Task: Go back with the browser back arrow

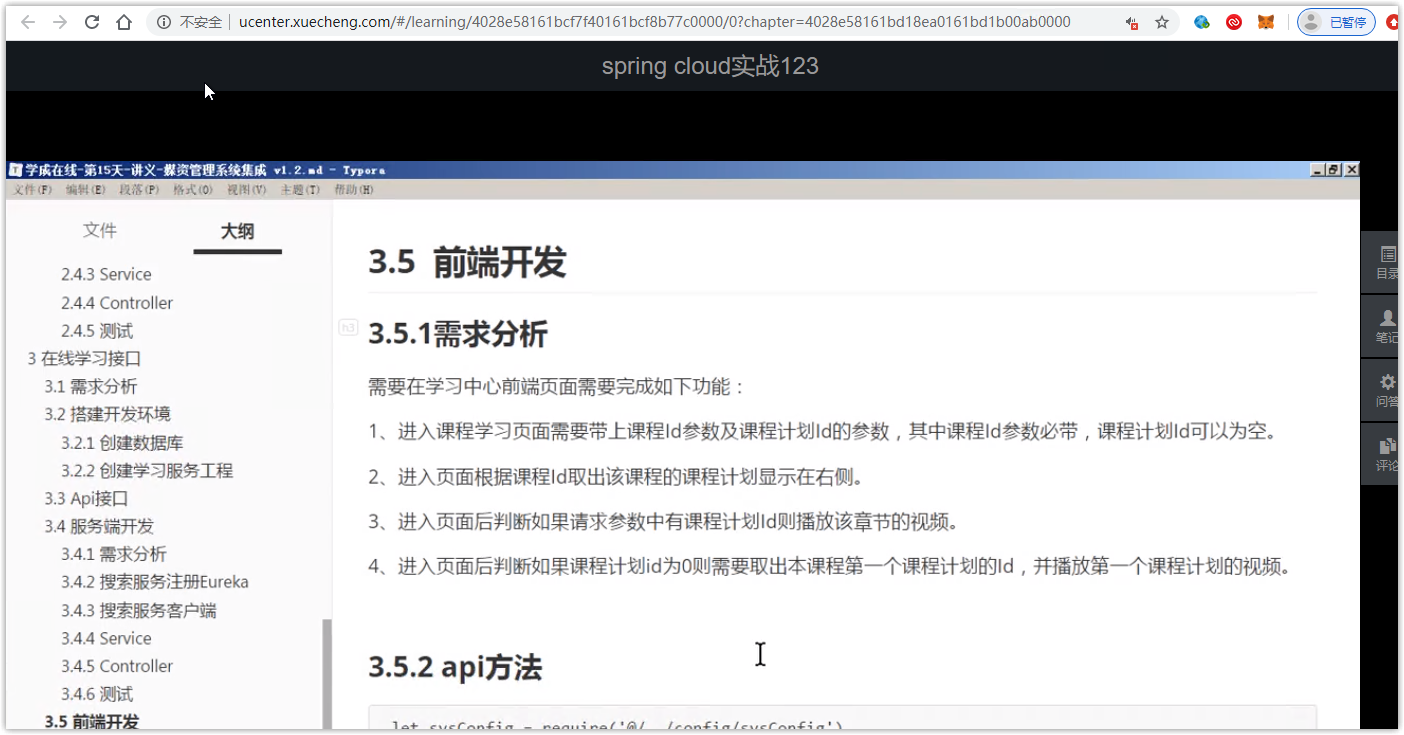Action: pyautogui.click(x=27, y=22)
